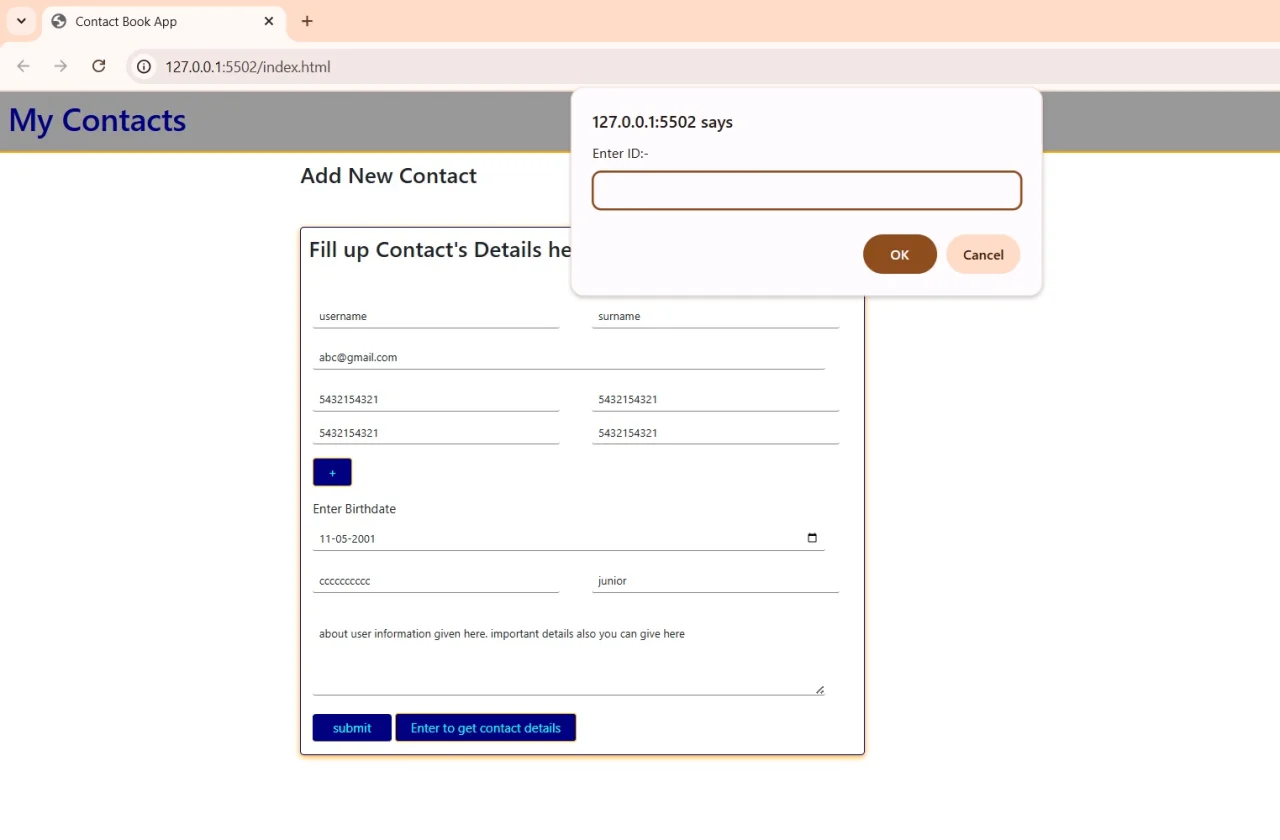The width and height of the screenshot is (1280, 840).
Task: Click the Enter ID prompt text box
Action: click(807, 190)
